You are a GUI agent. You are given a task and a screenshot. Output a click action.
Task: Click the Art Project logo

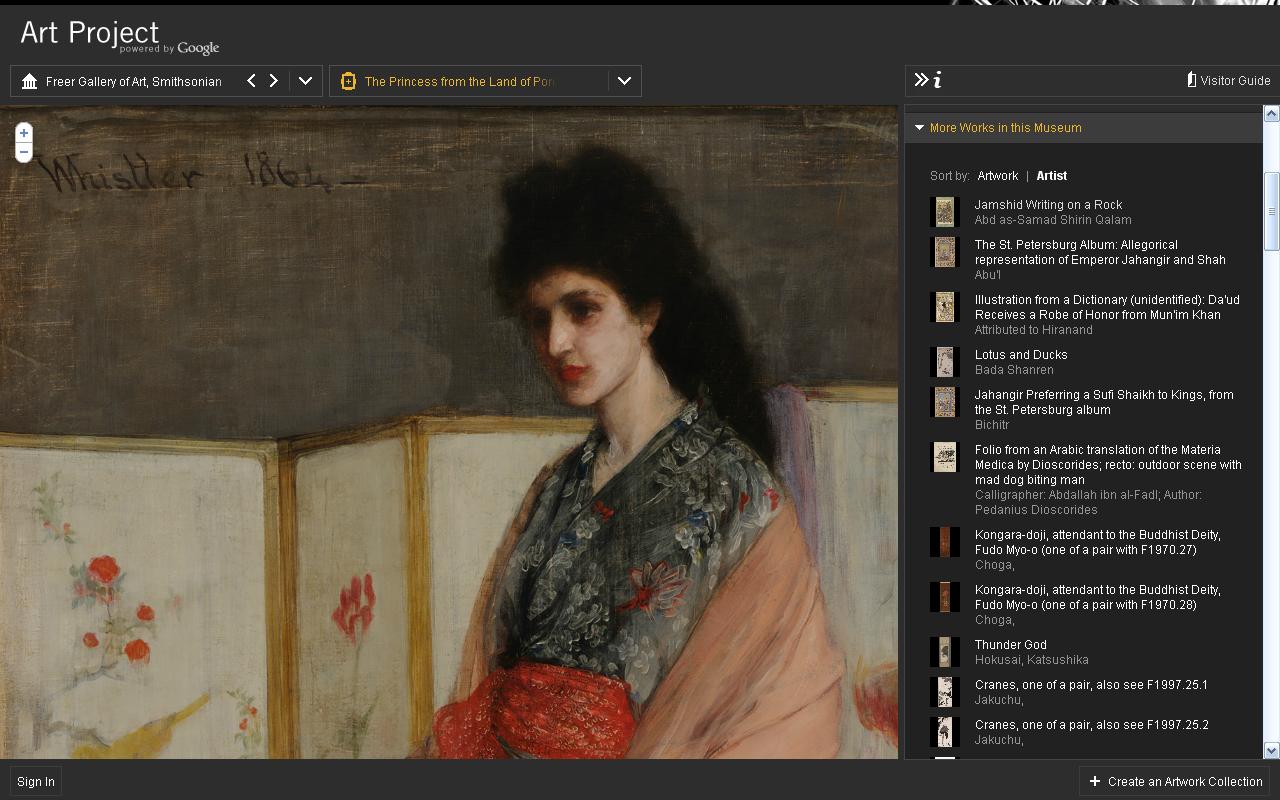coord(119,36)
